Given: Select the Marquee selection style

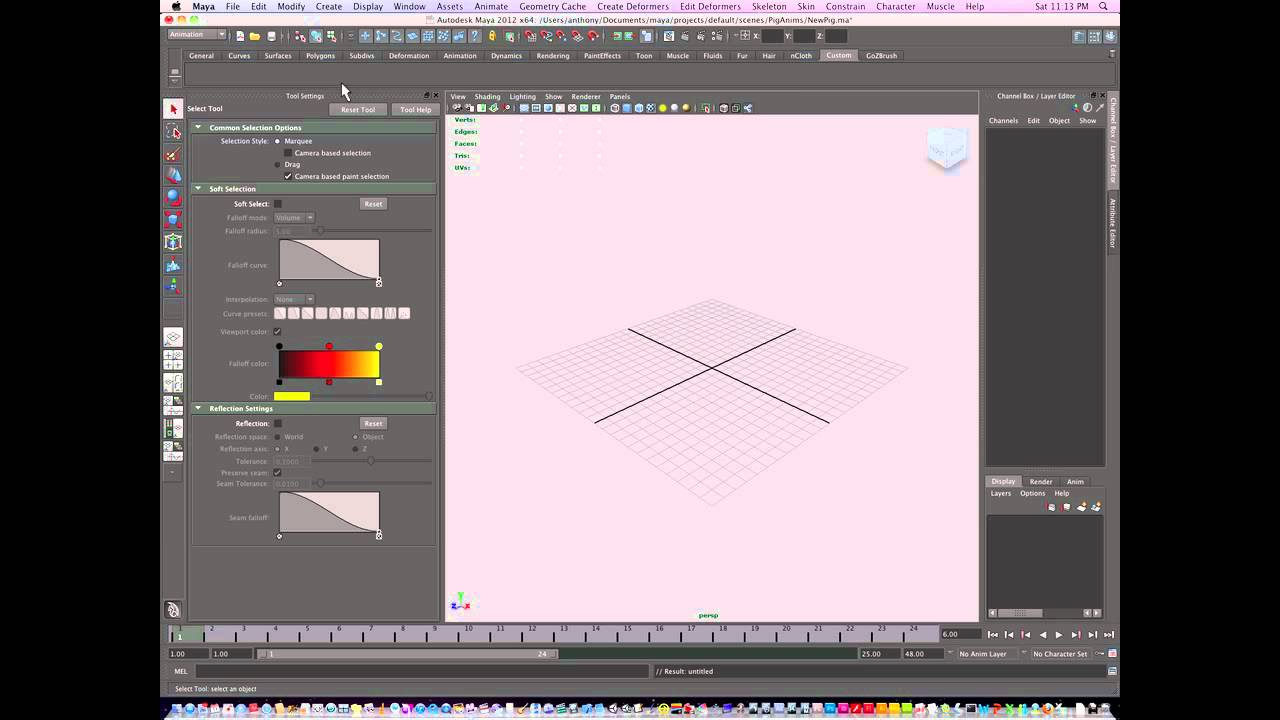Looking at the screenshot, I should coord(277,141).
